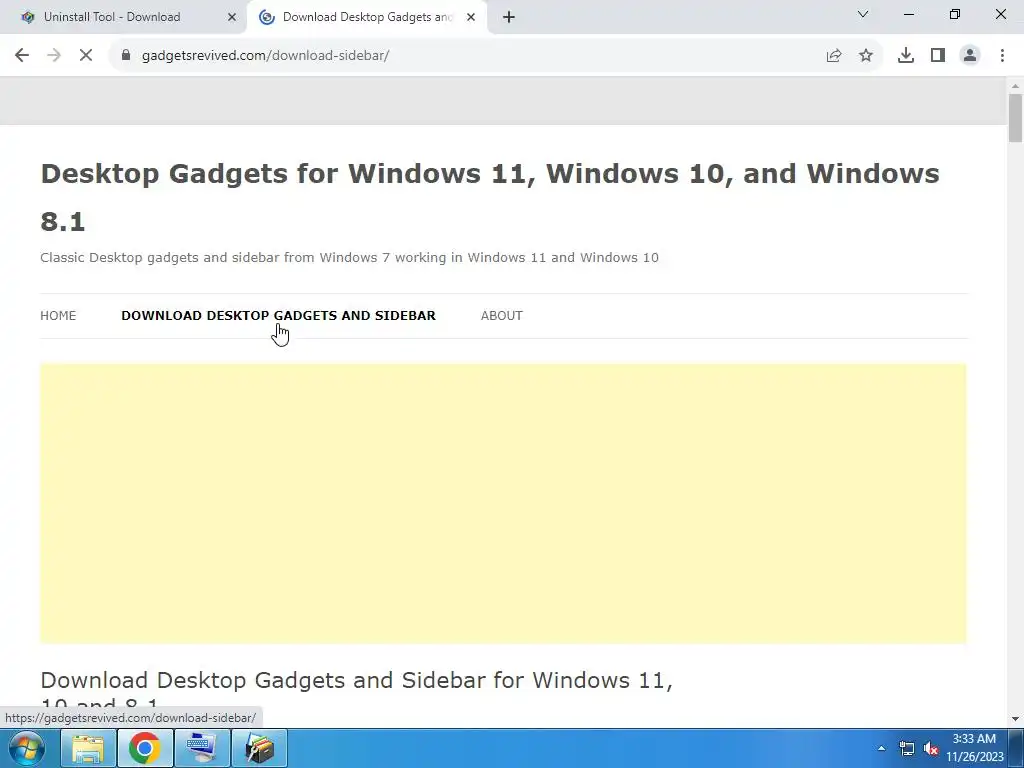This screenshot has height=768, width=1024.
Task: Close the Uninstall Tool tab
Action: point(232,17)
